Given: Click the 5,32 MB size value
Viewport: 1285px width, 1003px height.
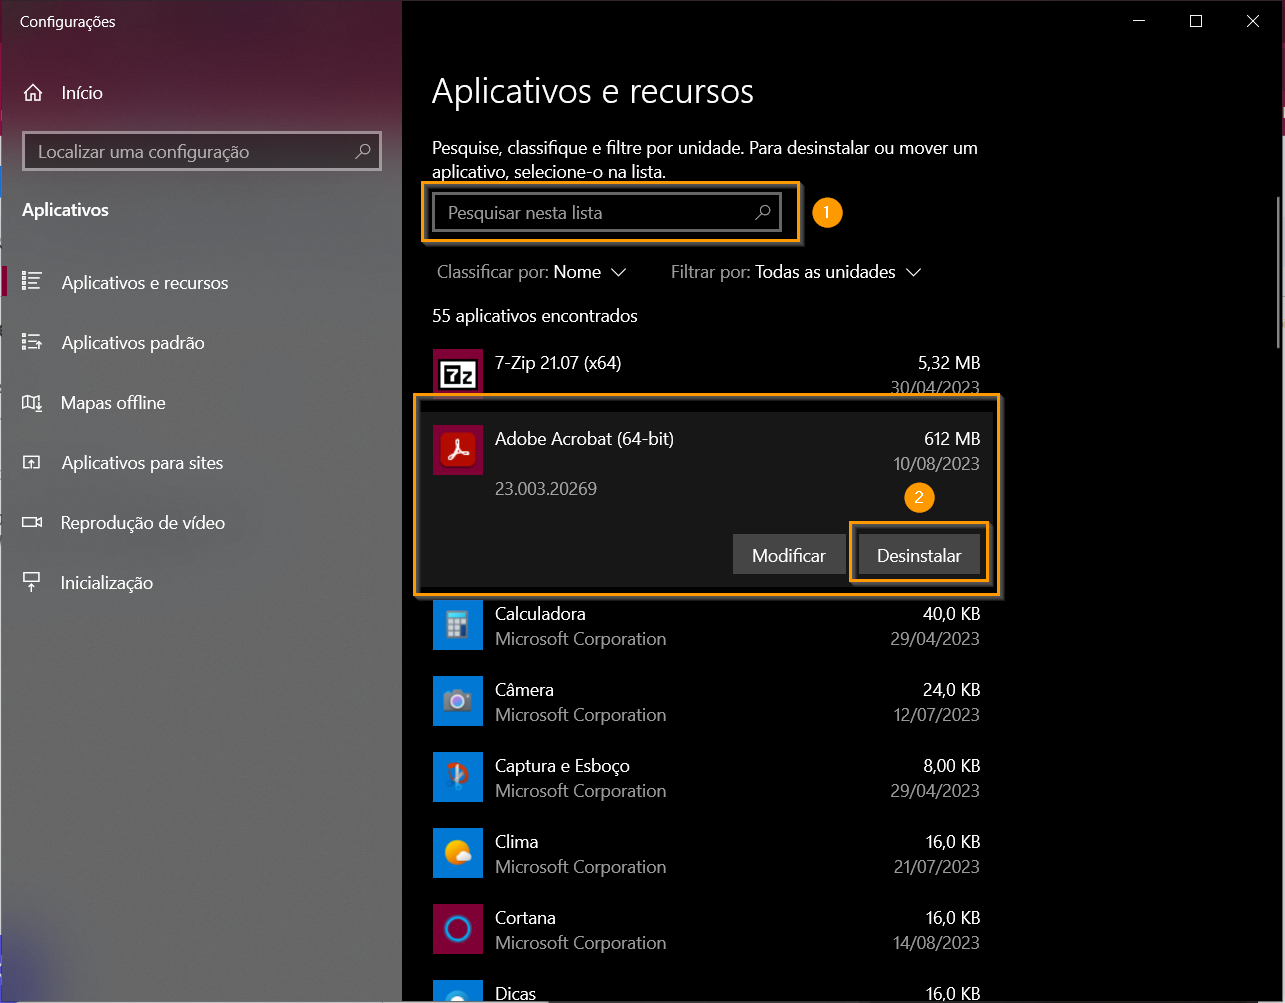Looking at the screenshot, I should click(x=949, y=362).
